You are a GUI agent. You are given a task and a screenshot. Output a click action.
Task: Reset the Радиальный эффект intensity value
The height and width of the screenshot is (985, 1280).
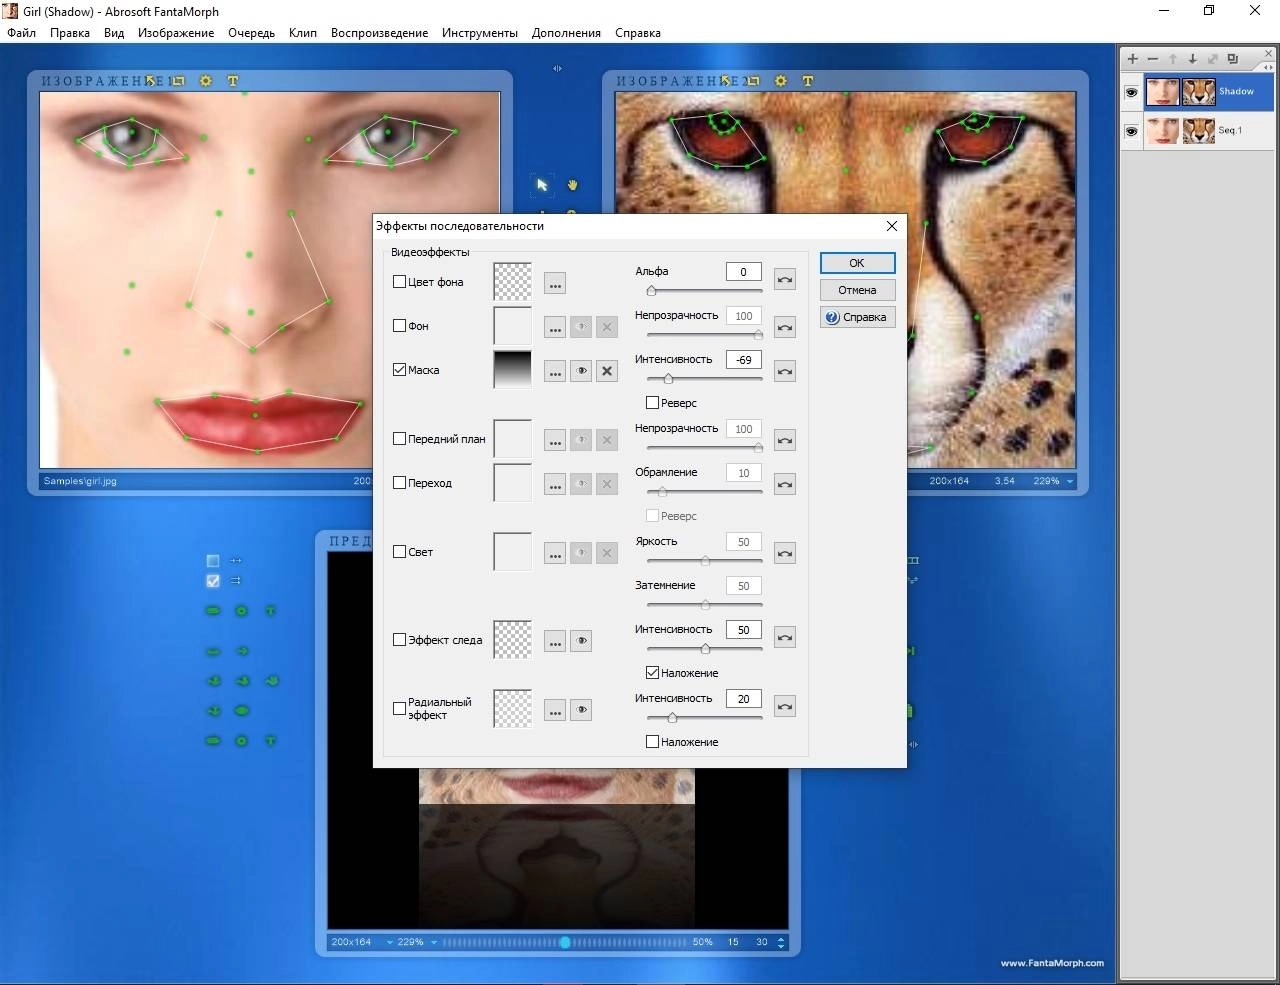[785, 707]
